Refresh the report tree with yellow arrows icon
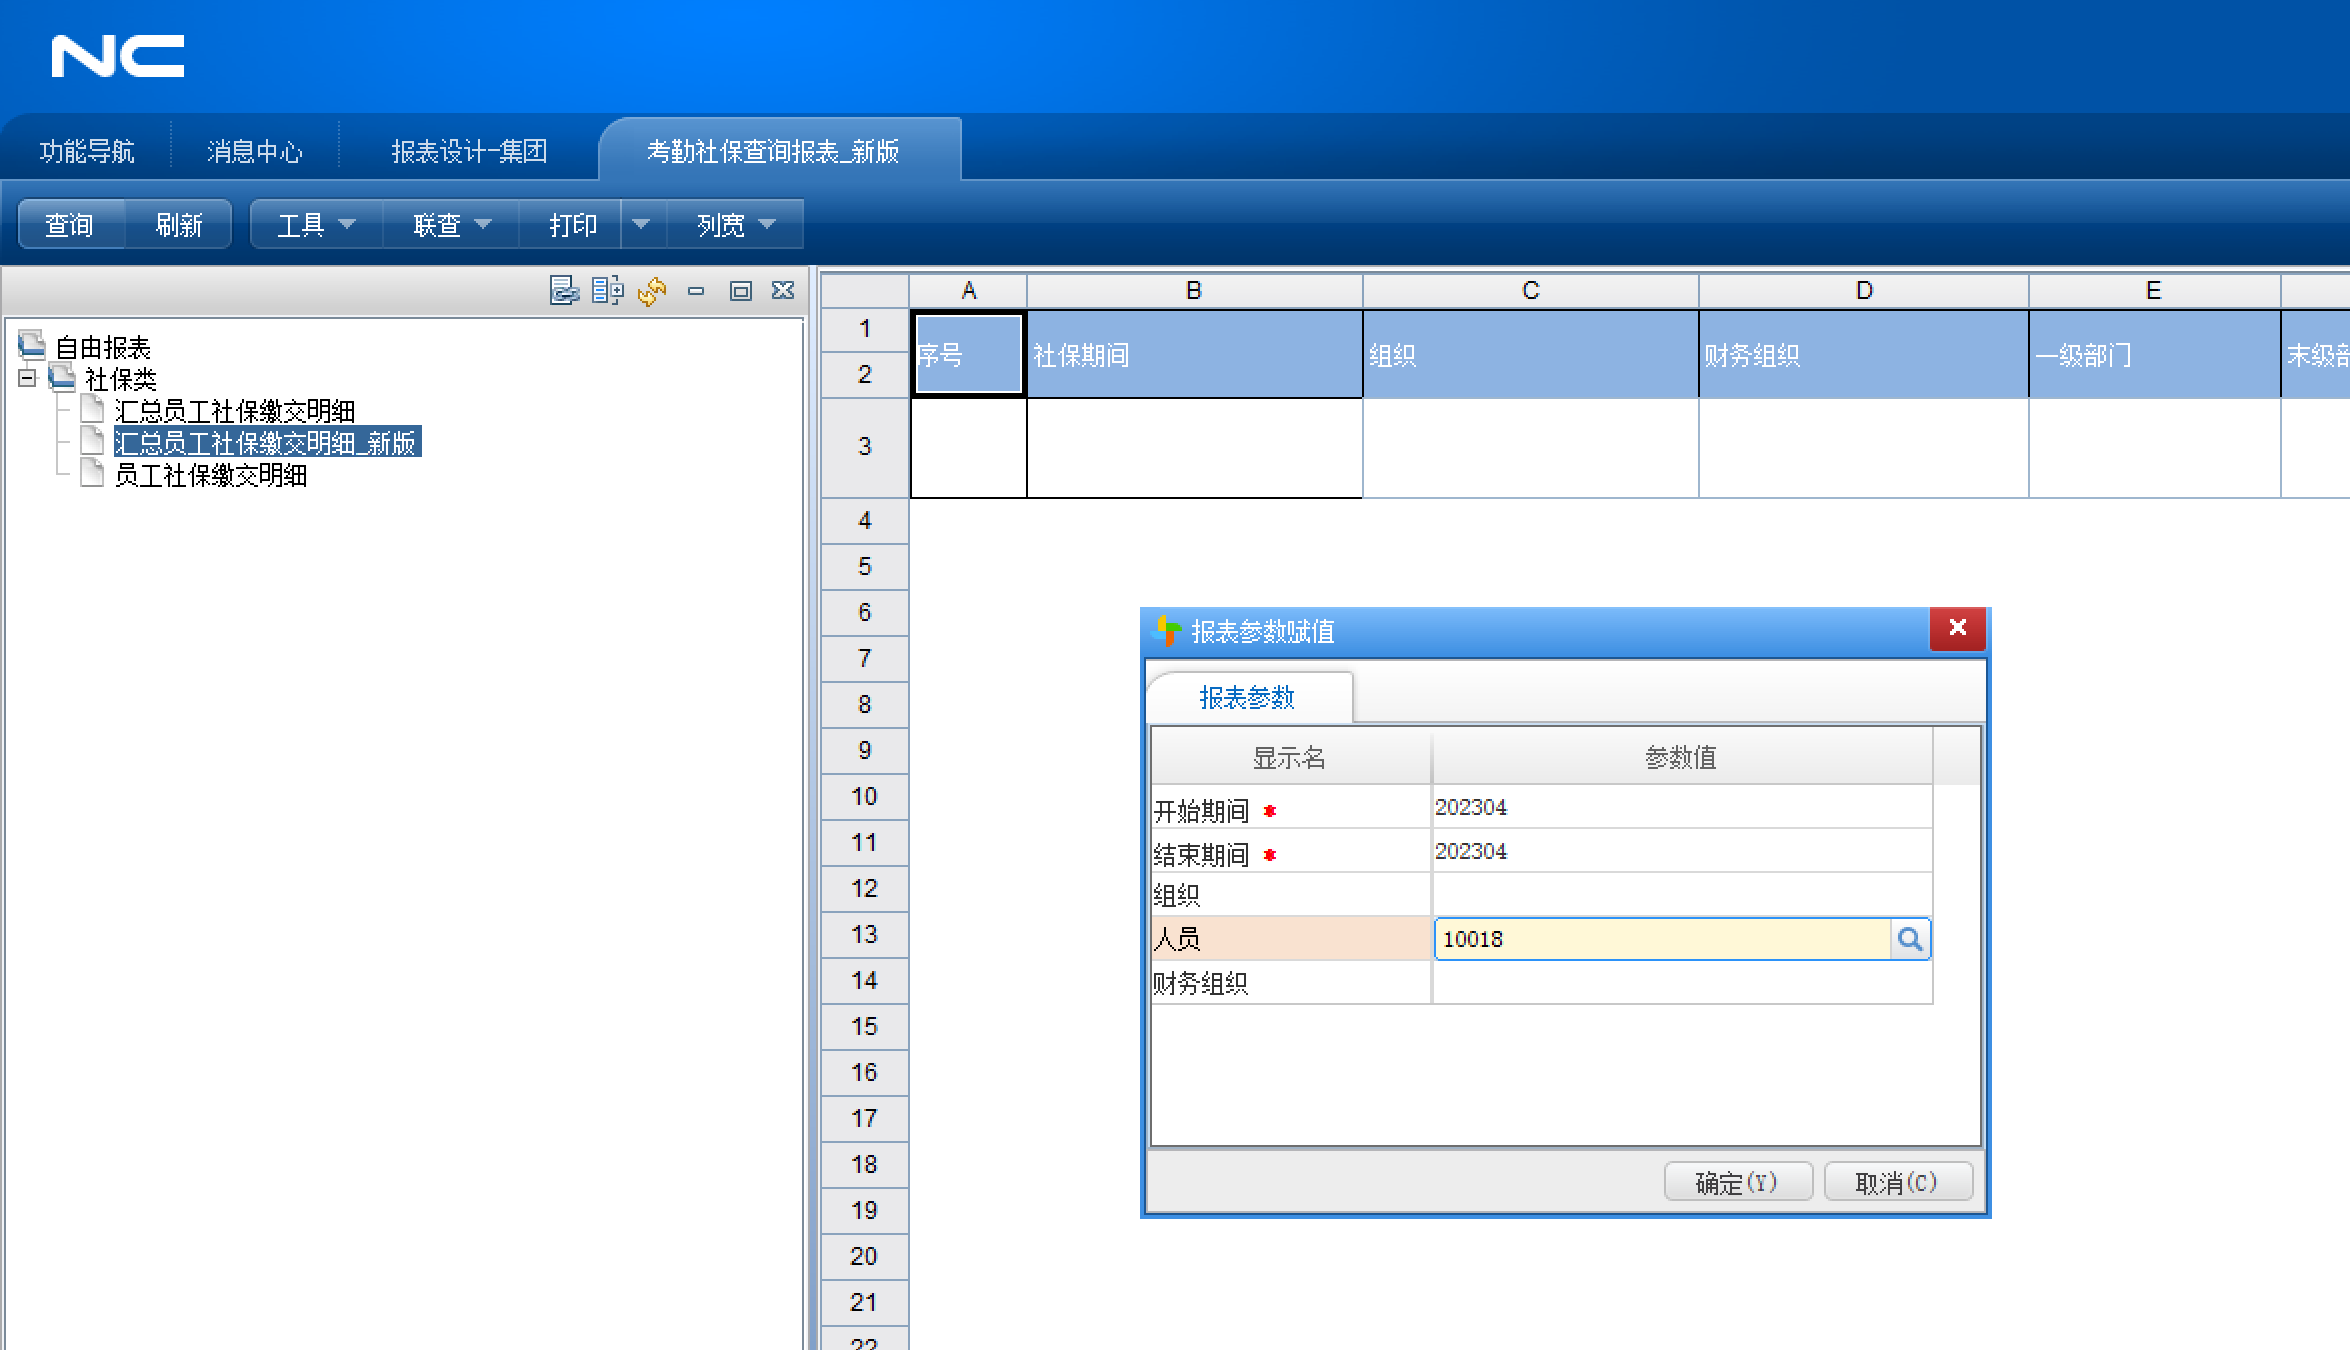 652,291
